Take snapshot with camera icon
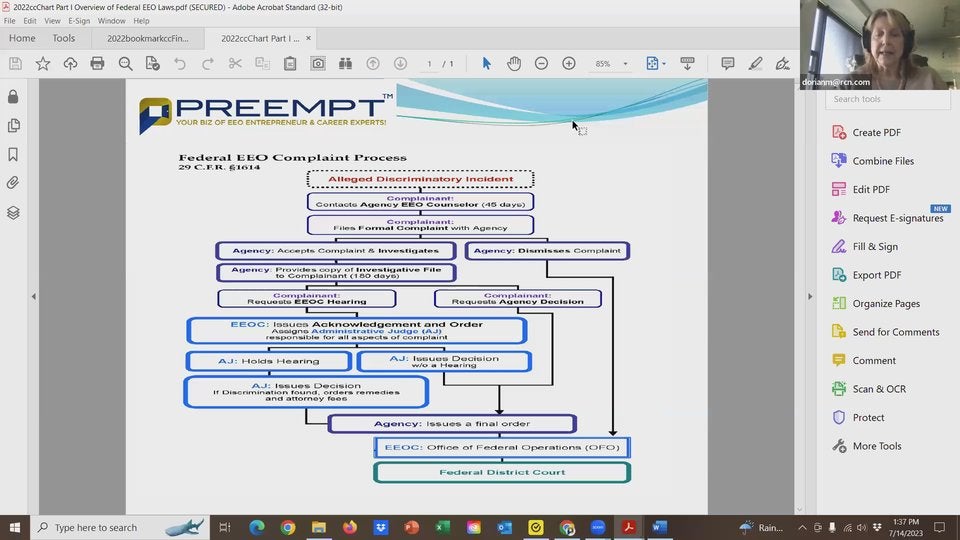The height and width of the screenshot is (540, 960). (318, 63)
